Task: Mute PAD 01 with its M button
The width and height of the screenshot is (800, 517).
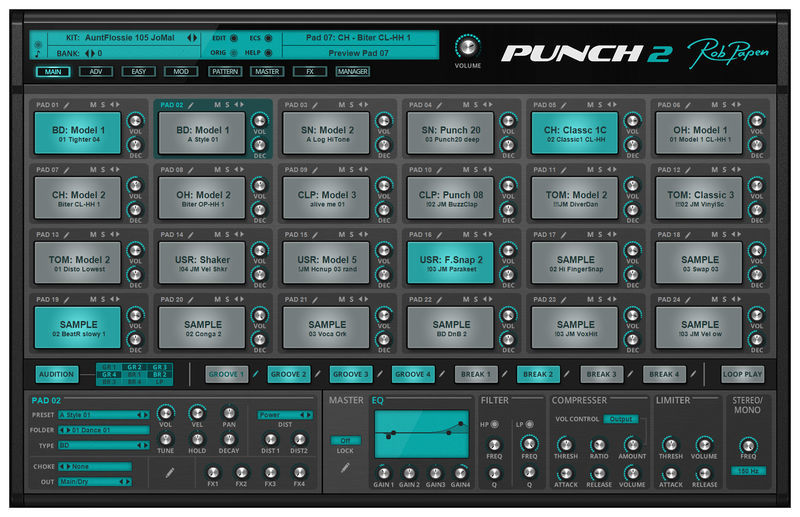Action: click(x=93, y=105)
